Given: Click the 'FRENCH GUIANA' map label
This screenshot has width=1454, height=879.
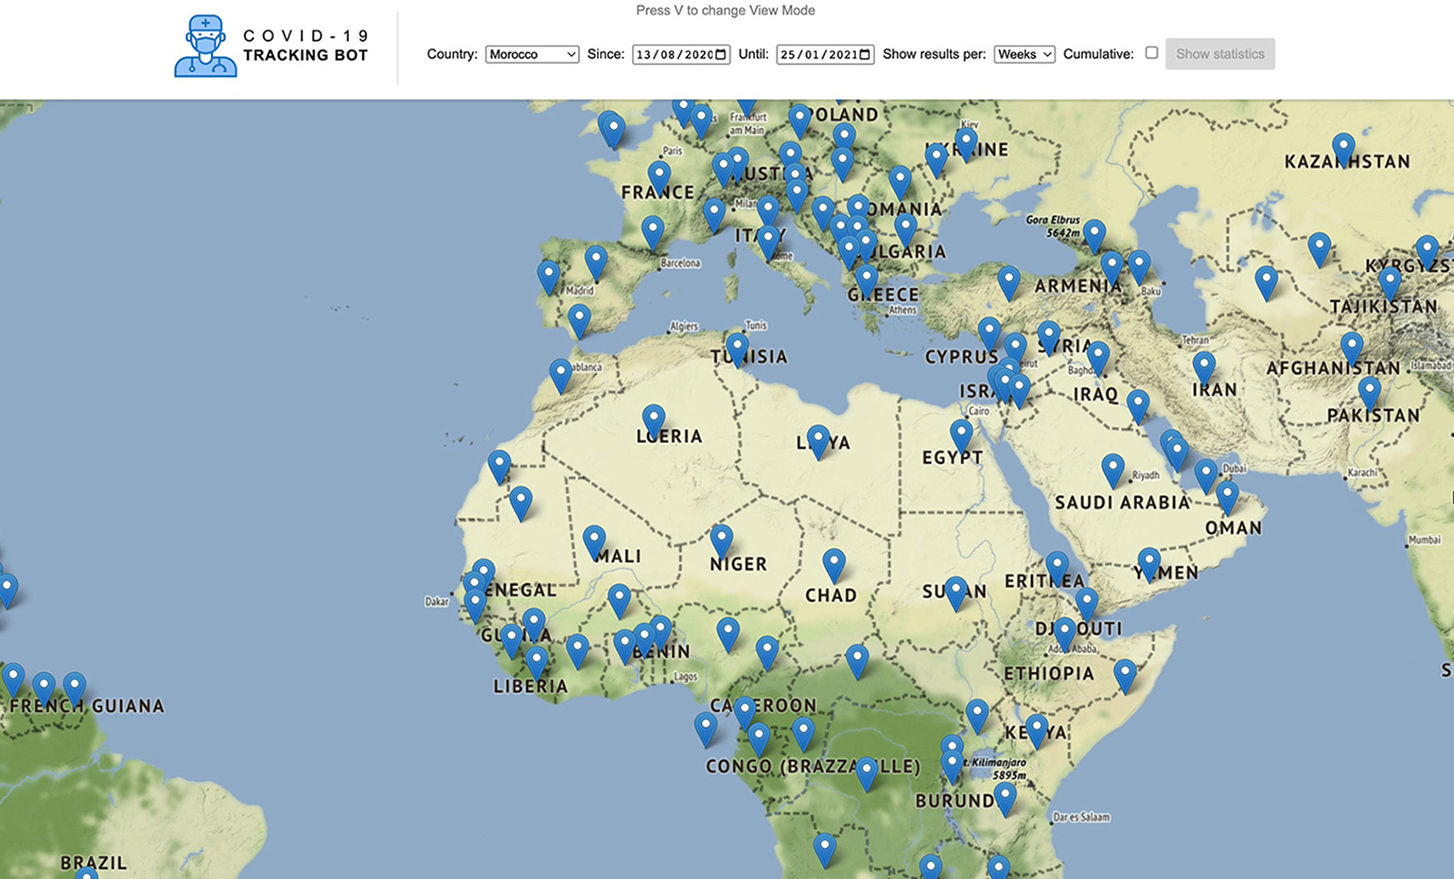Looking at the screenshot, I should tap(87, 706).
